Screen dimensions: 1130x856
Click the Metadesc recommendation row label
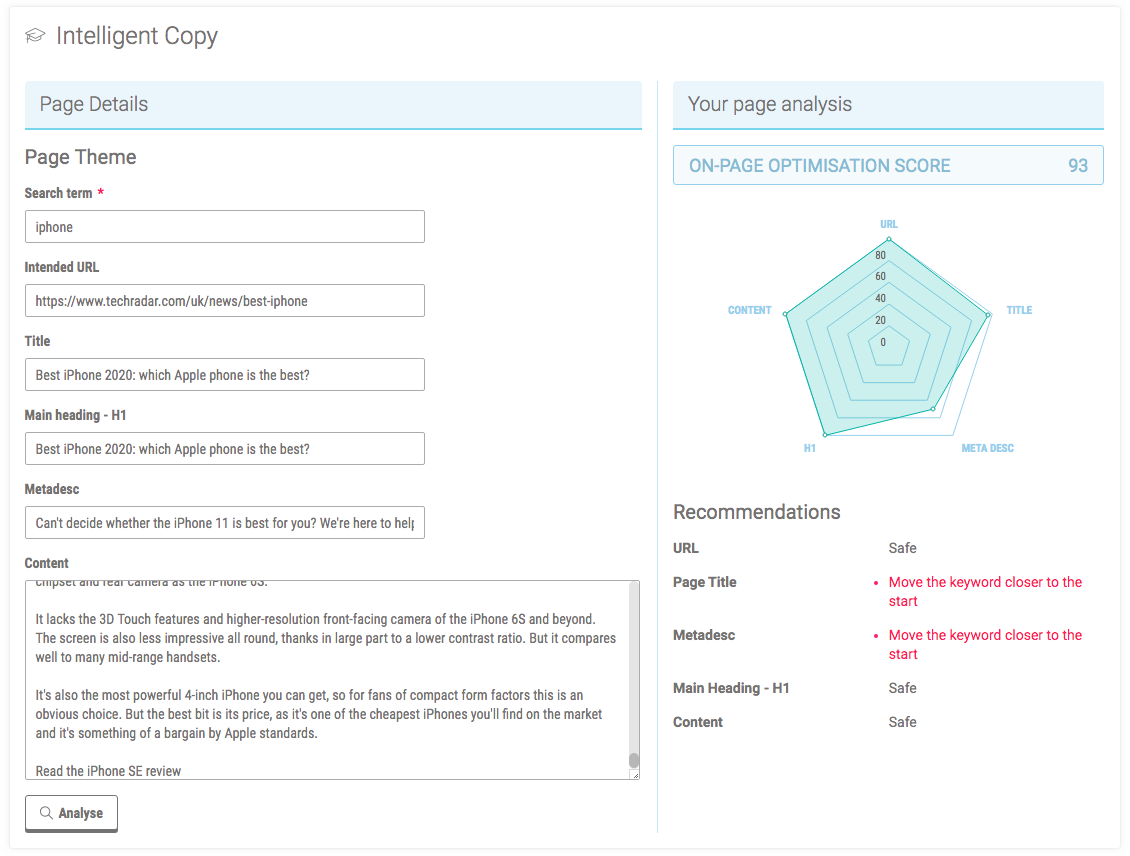tap(704, 636)
